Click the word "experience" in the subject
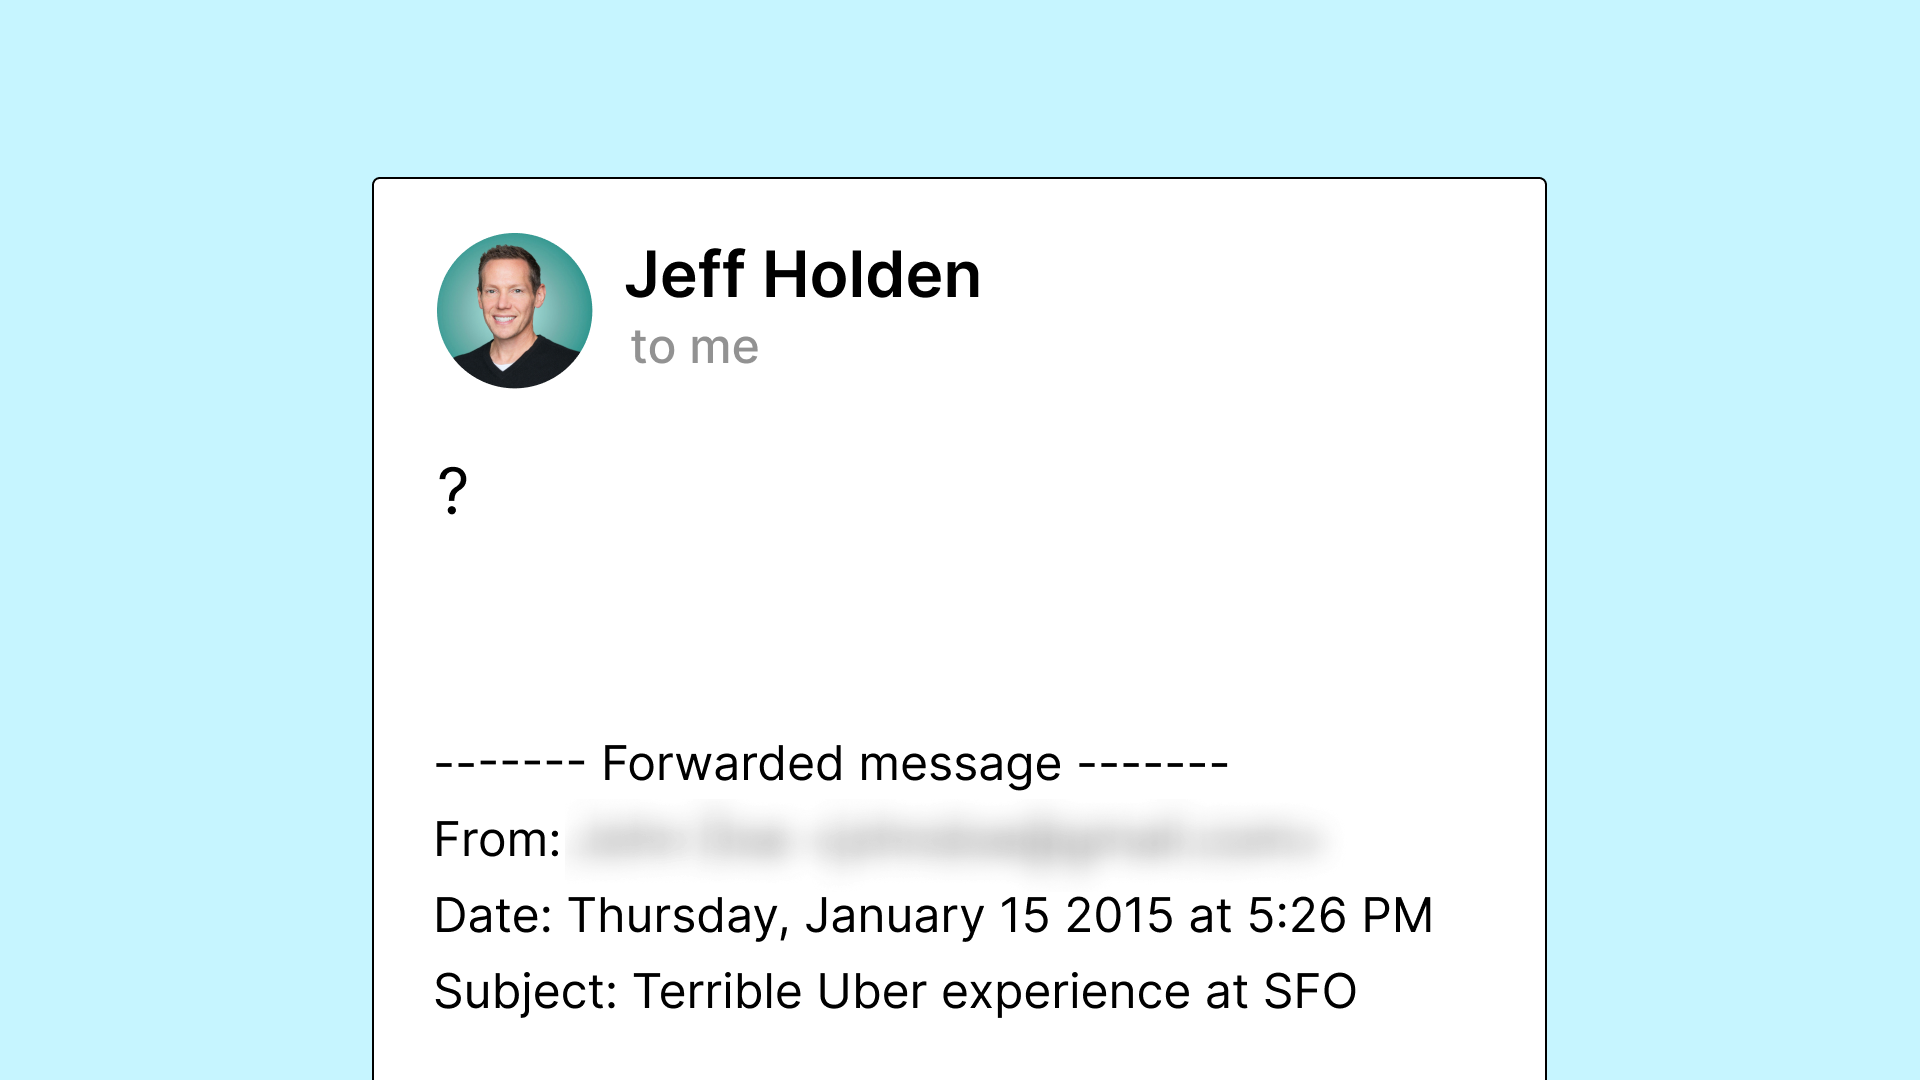This screenshot has height=1080, width=1920. coord(1065,991)
